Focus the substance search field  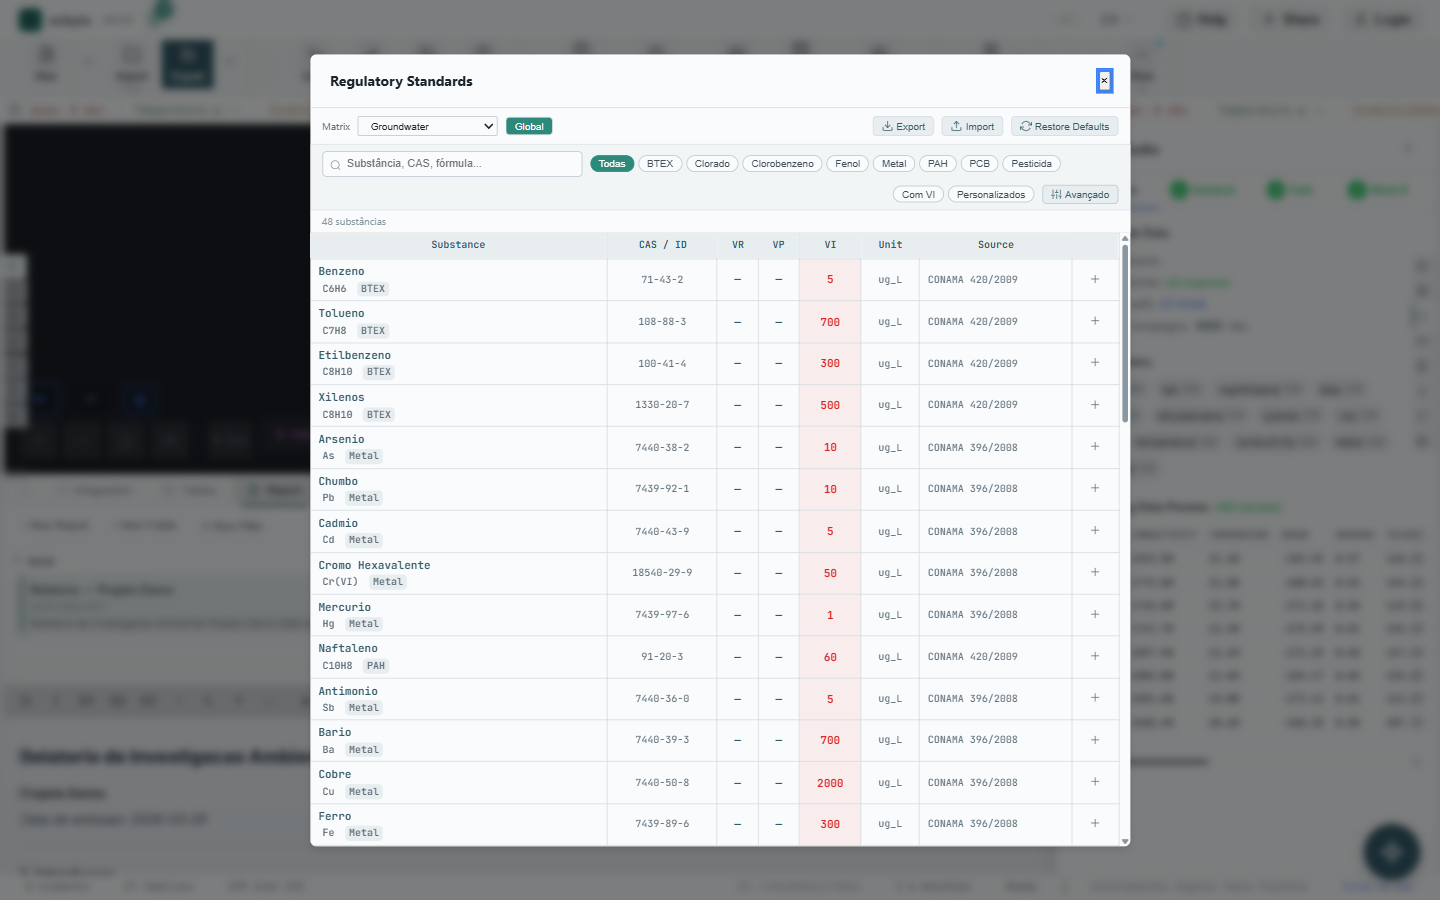pyautogui.click(x=452, y=164)
